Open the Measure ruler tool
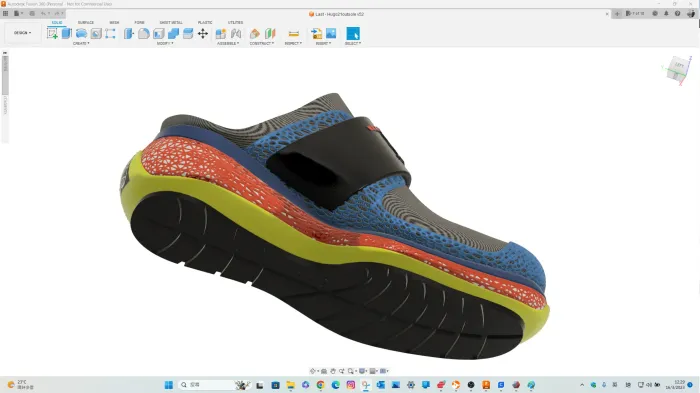 point(293,33)
